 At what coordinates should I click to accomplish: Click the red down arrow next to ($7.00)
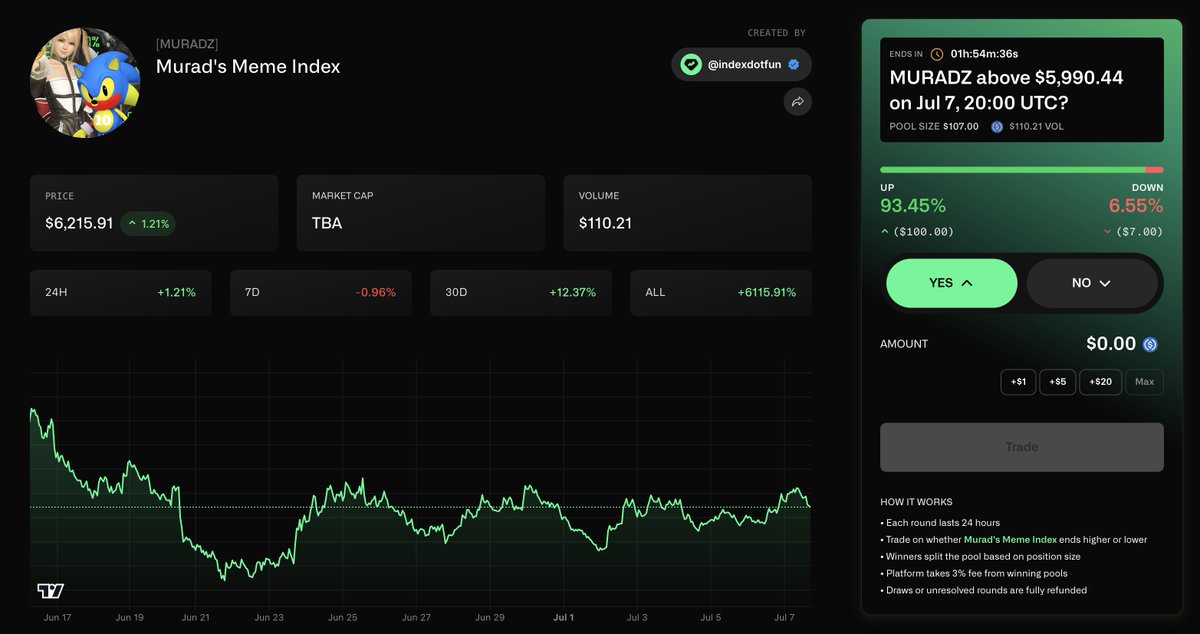point(1107,231)
